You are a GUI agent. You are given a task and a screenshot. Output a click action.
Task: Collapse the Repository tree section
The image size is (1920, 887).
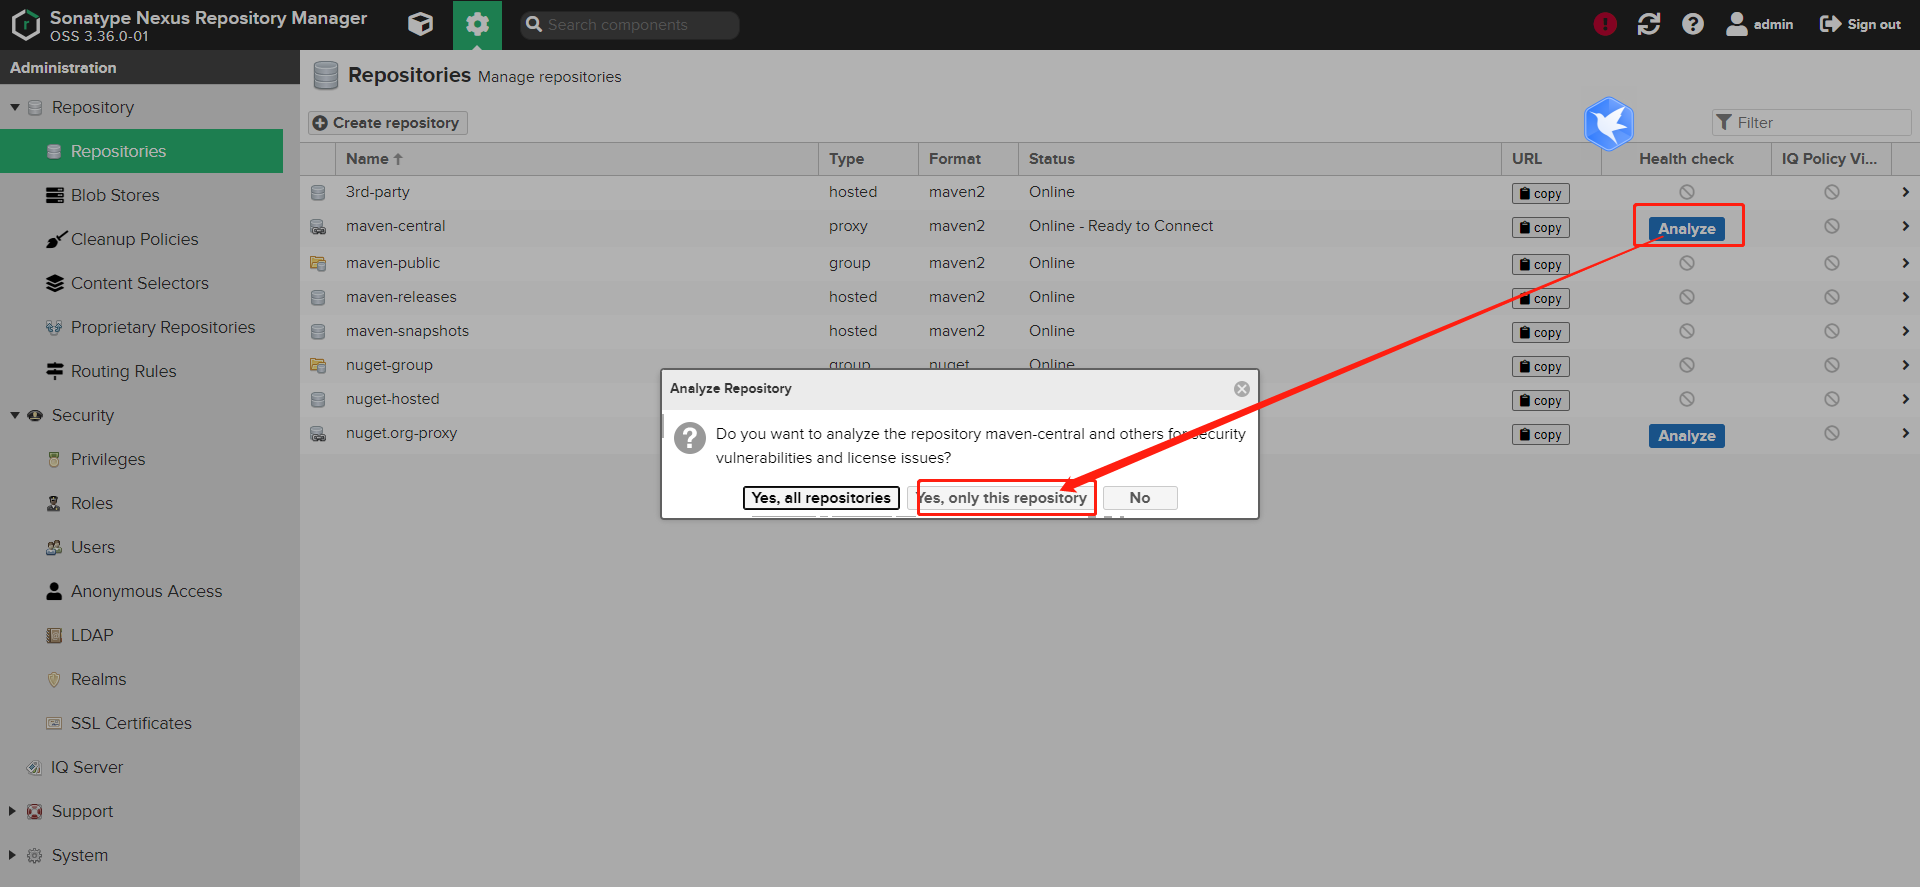pyautogui.click(x=15, y=107)
